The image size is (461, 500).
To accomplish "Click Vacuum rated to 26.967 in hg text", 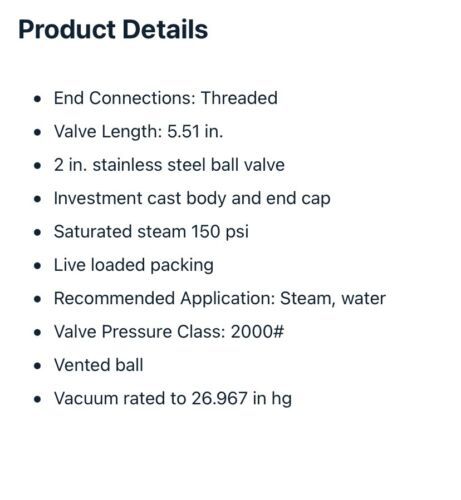I will click(173, 399).
